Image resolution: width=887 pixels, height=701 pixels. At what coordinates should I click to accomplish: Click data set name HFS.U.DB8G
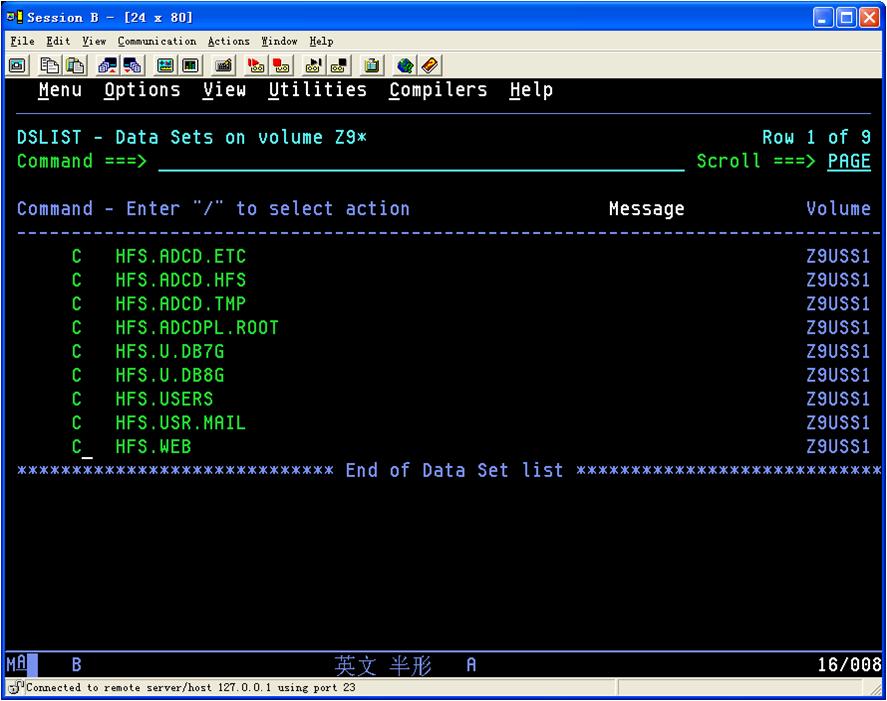coord(170,375)
